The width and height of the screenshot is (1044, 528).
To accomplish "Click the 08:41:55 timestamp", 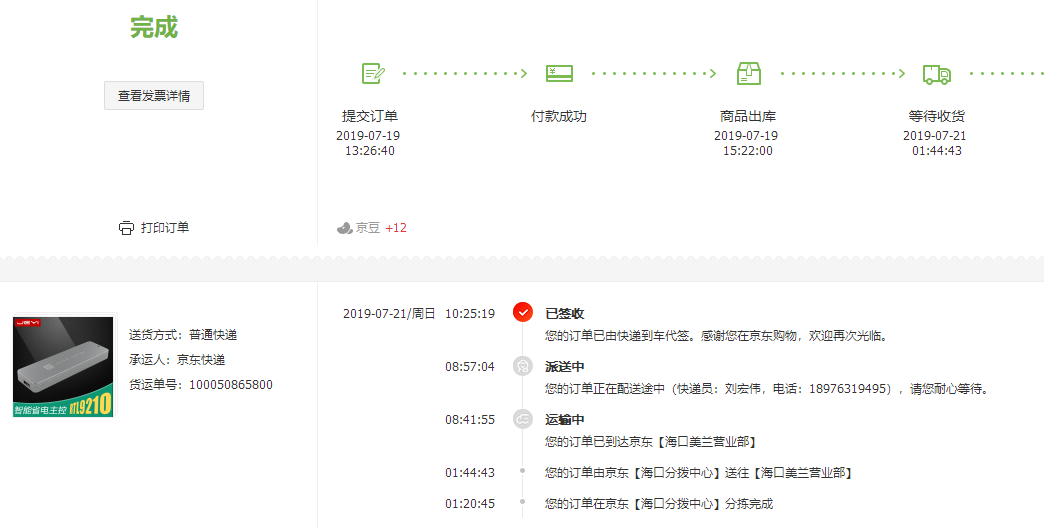I will [x=470, y=420].
